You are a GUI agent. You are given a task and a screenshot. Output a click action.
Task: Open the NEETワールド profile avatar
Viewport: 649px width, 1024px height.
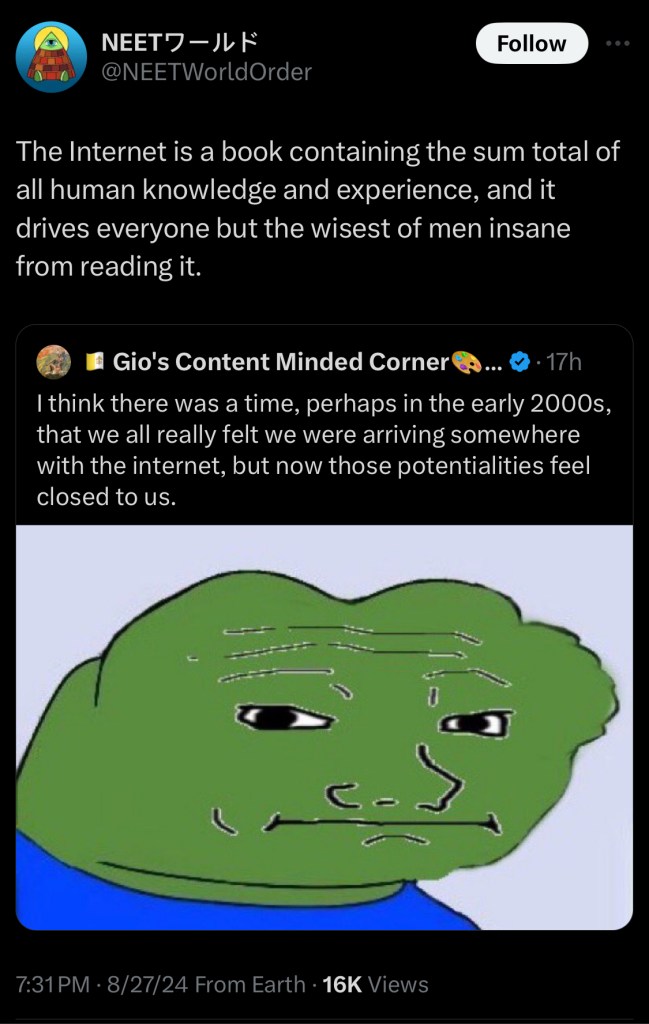(54, 58)
